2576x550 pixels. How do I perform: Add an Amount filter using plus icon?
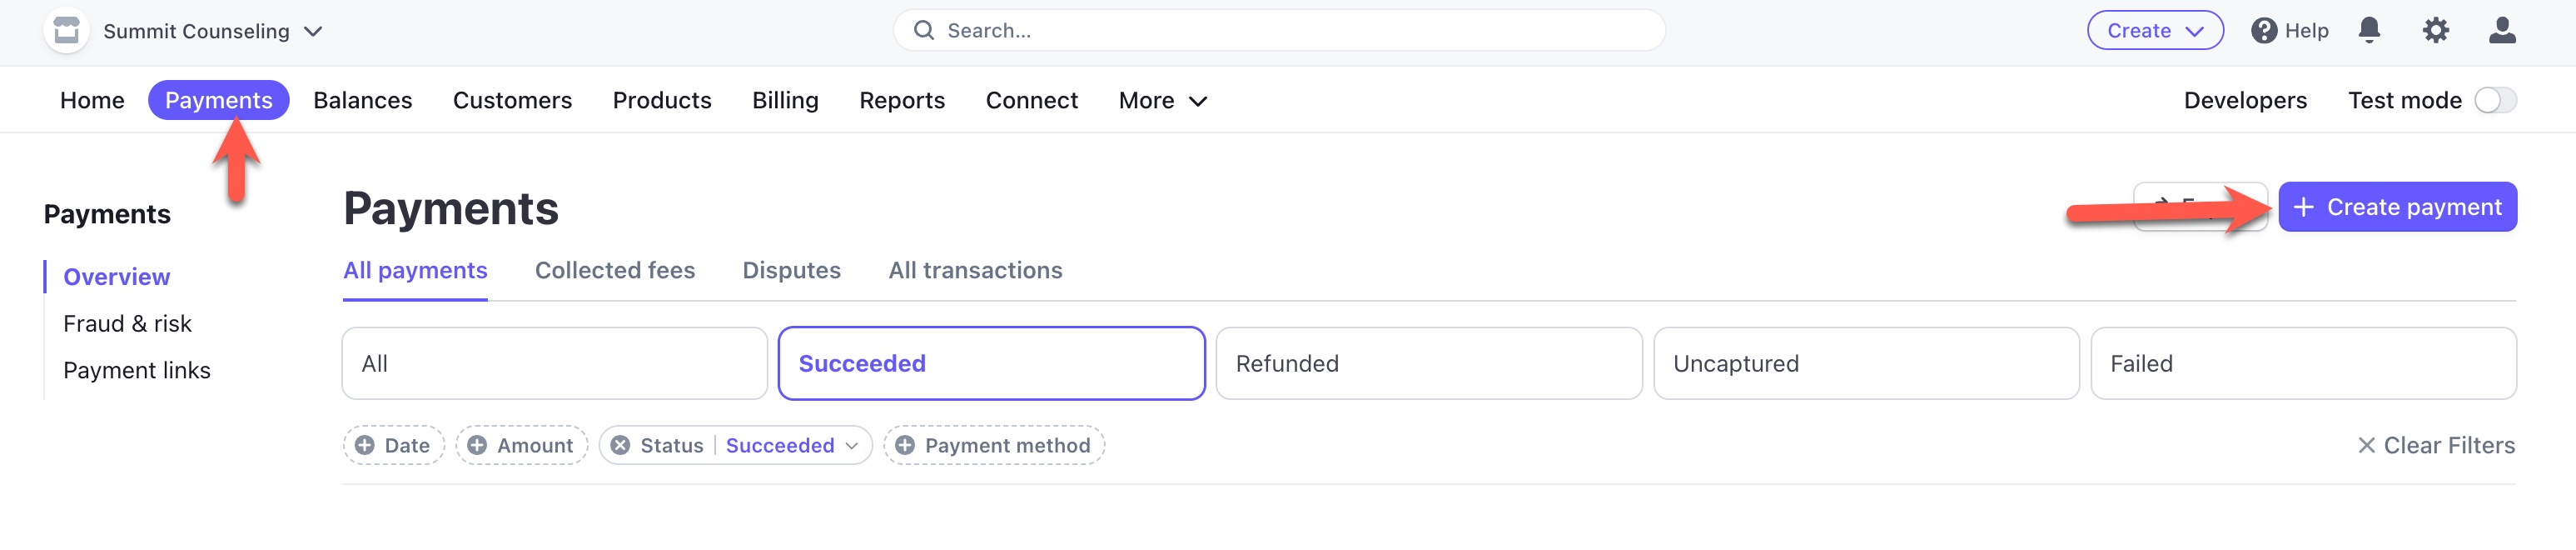(477, 445)
